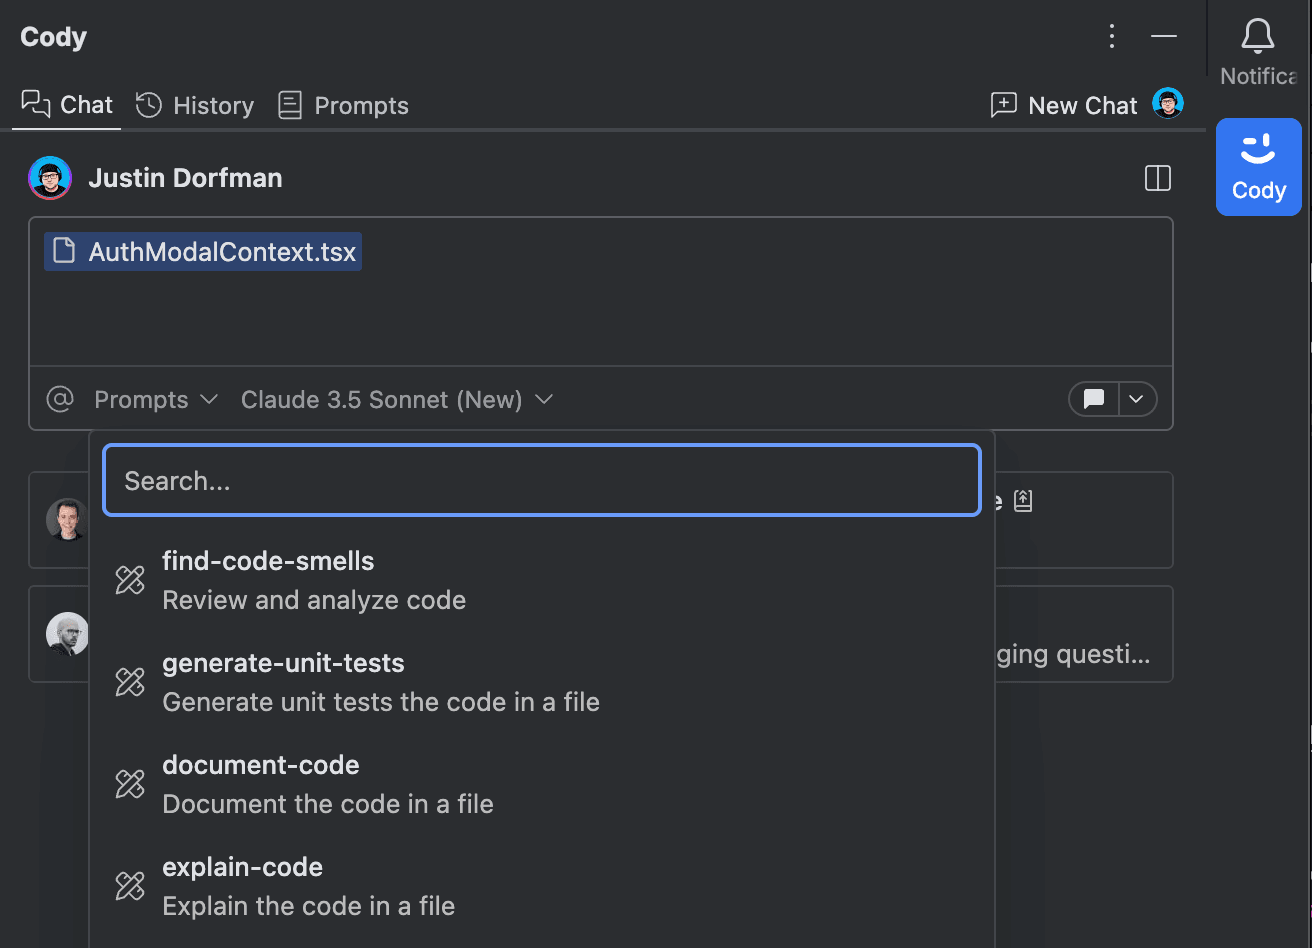Screen dimensions: 1312x948
Task: Click the find-code-smells prompt icon
Action: (130, 580)
